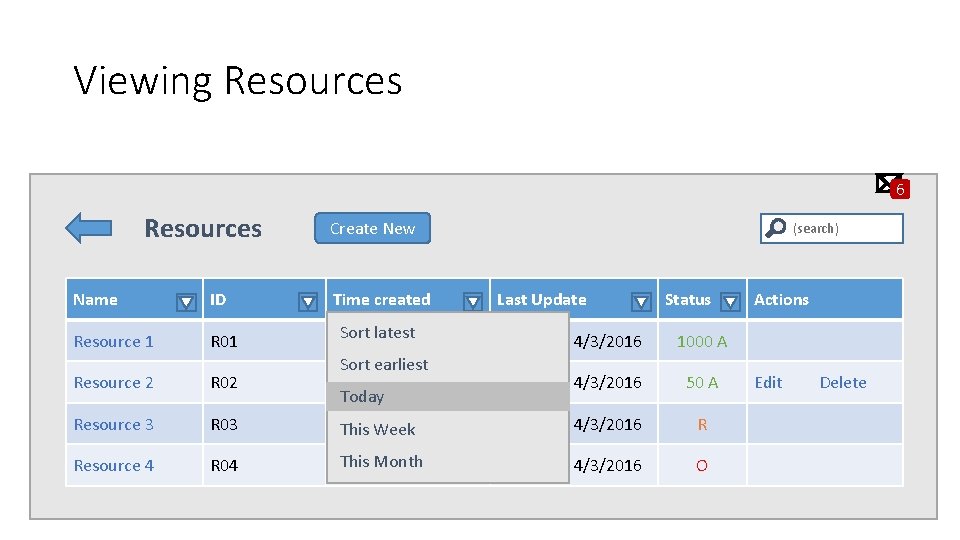Image resolution: width=960 pixels, height=540 pixels.
Task: Choose Sort latest from the menu
Action: [378, 332]
